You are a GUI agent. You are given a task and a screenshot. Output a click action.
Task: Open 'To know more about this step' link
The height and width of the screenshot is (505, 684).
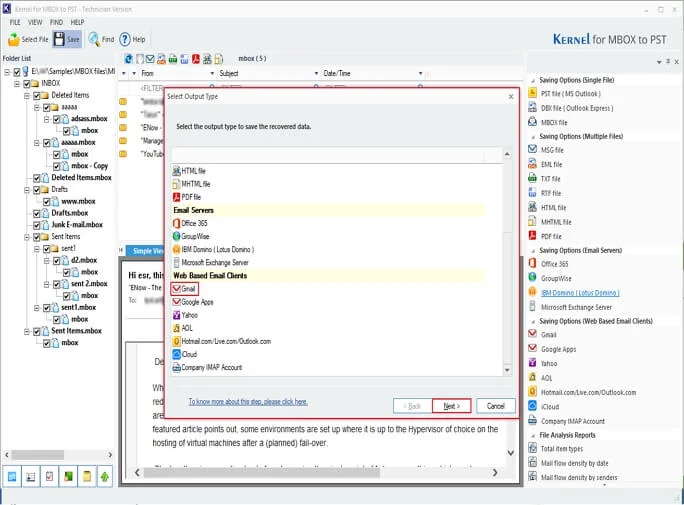[248, 402]
